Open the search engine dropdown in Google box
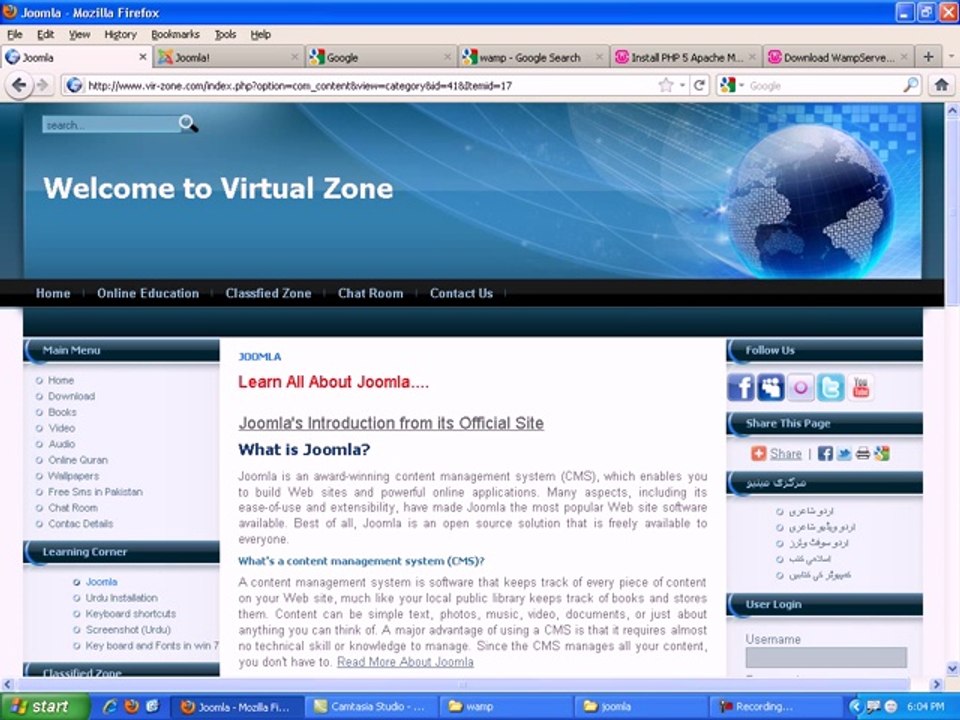The image size is (960, 720). coord(741,85)
